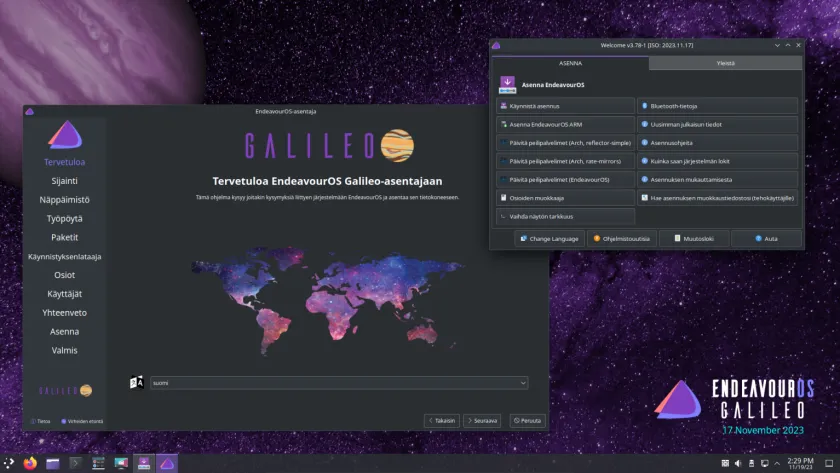Screen dimensions: 840x473
Task: Switch to the ASENNA tab
Action: click(571, 63)
